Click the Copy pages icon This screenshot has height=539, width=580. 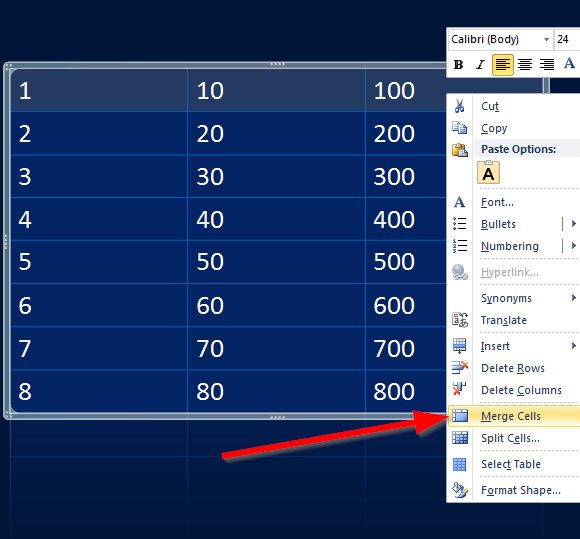click(459, 128)
